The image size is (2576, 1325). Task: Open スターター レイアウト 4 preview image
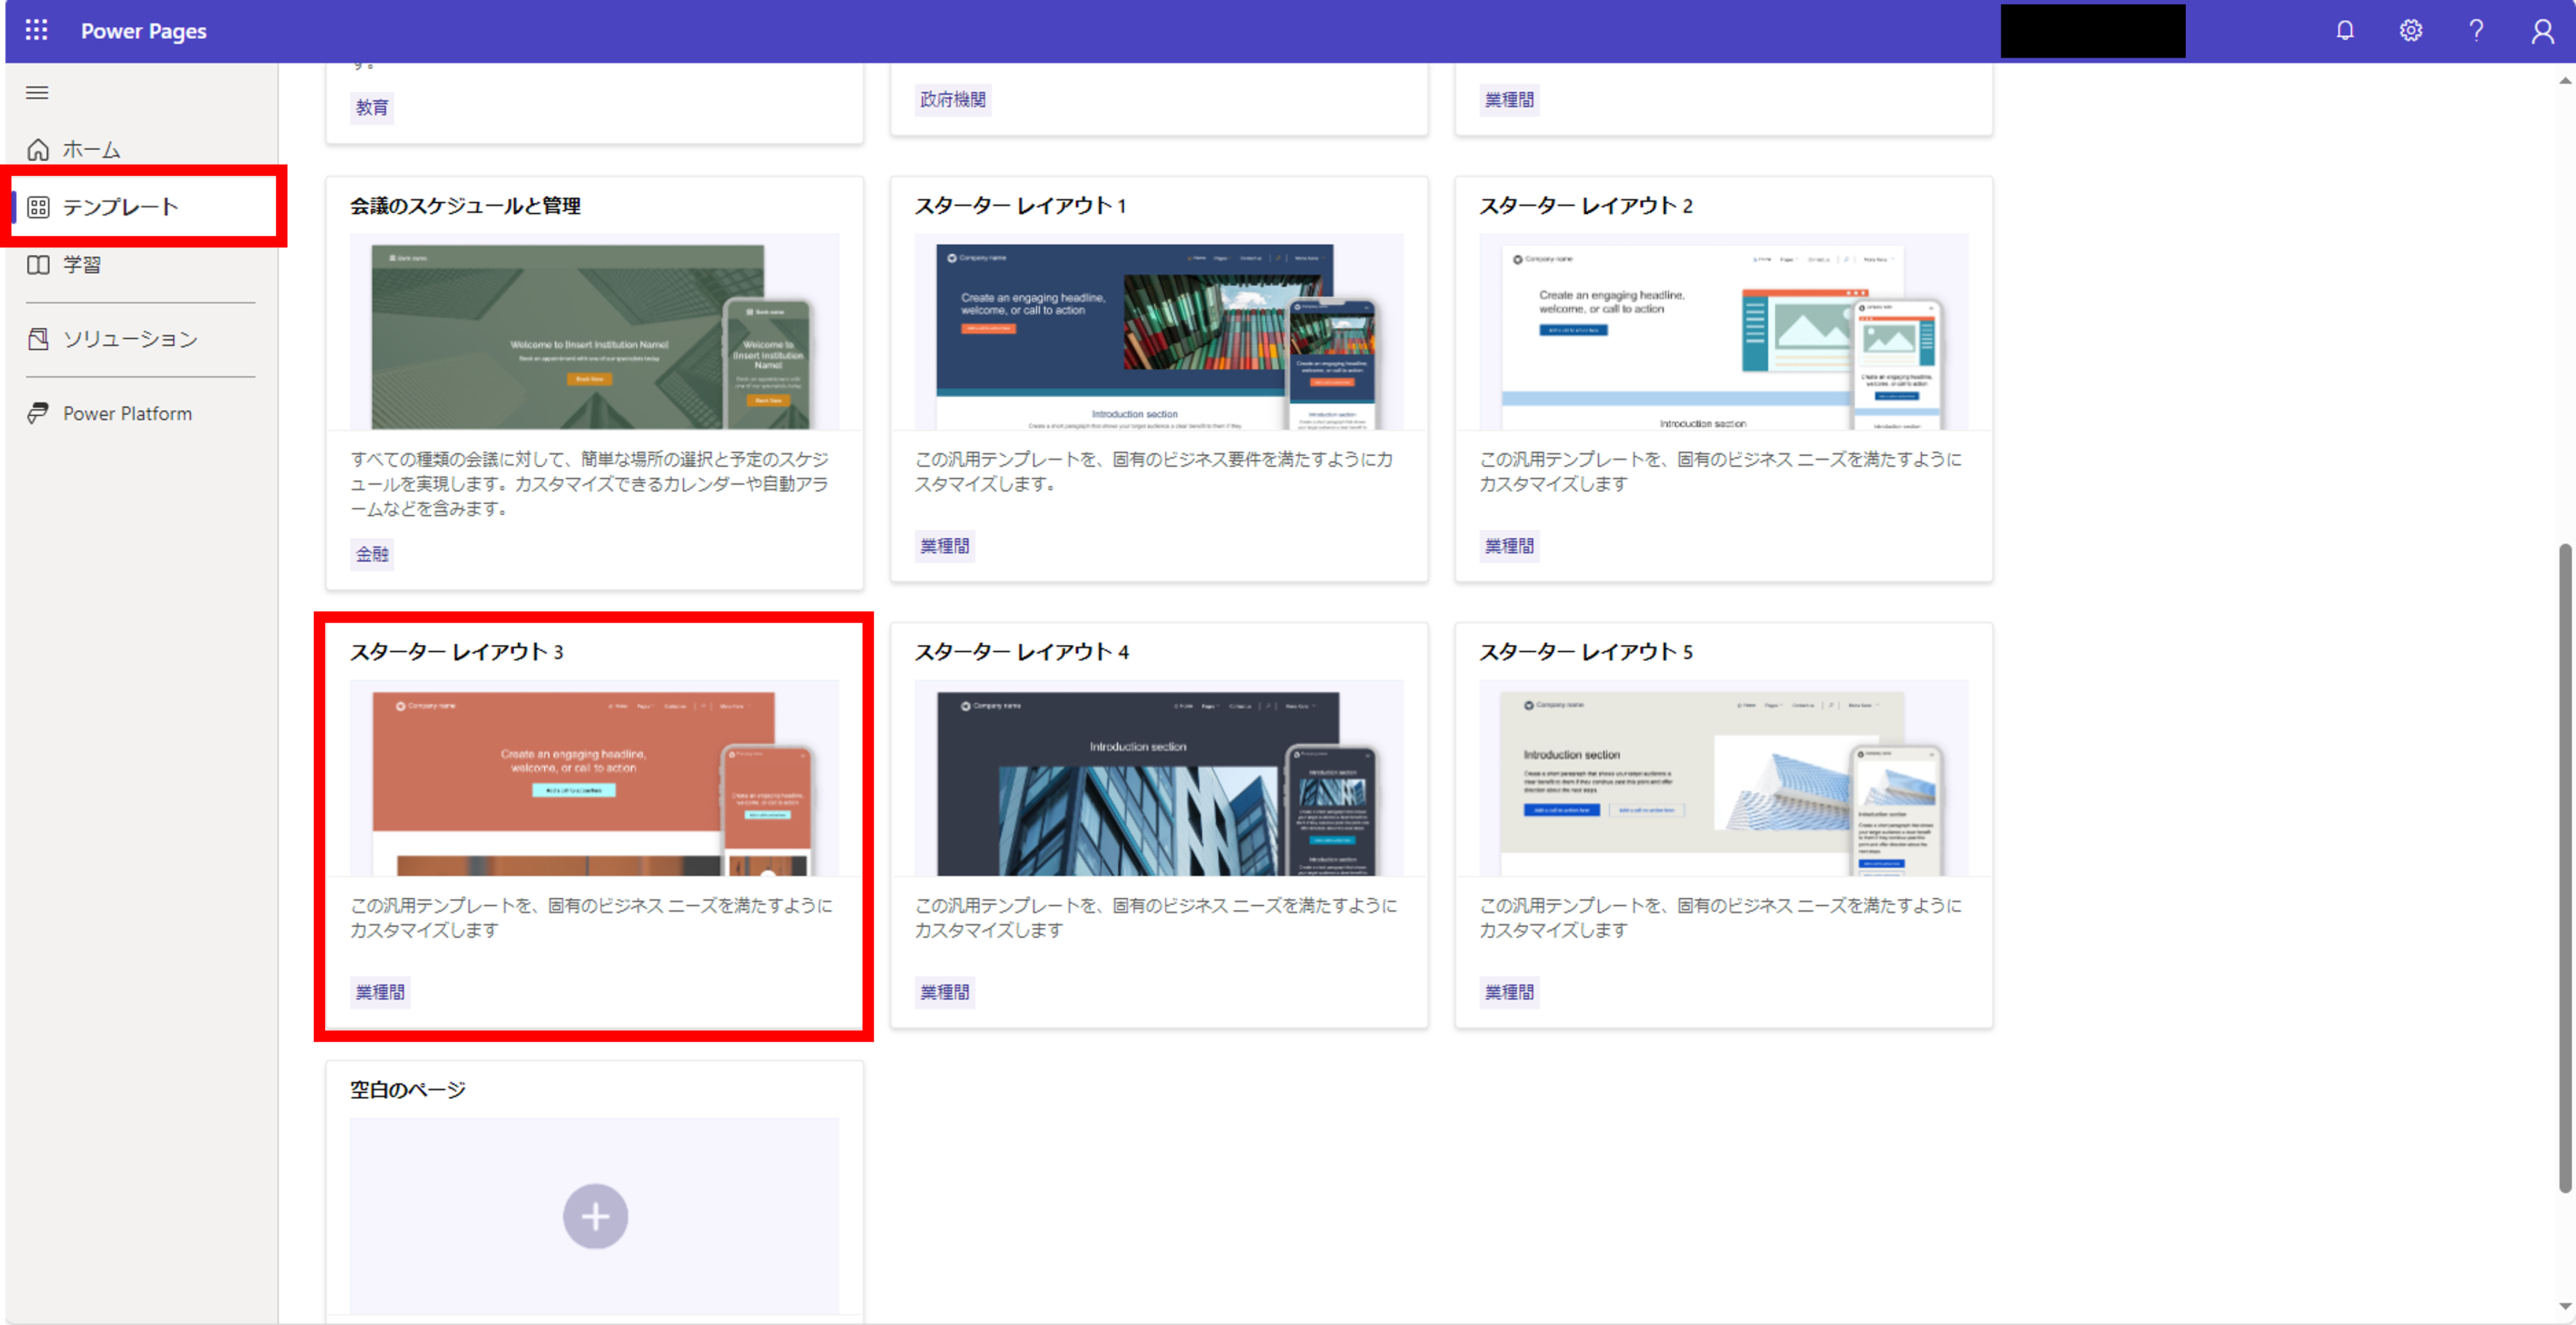tap(1159, 778)
